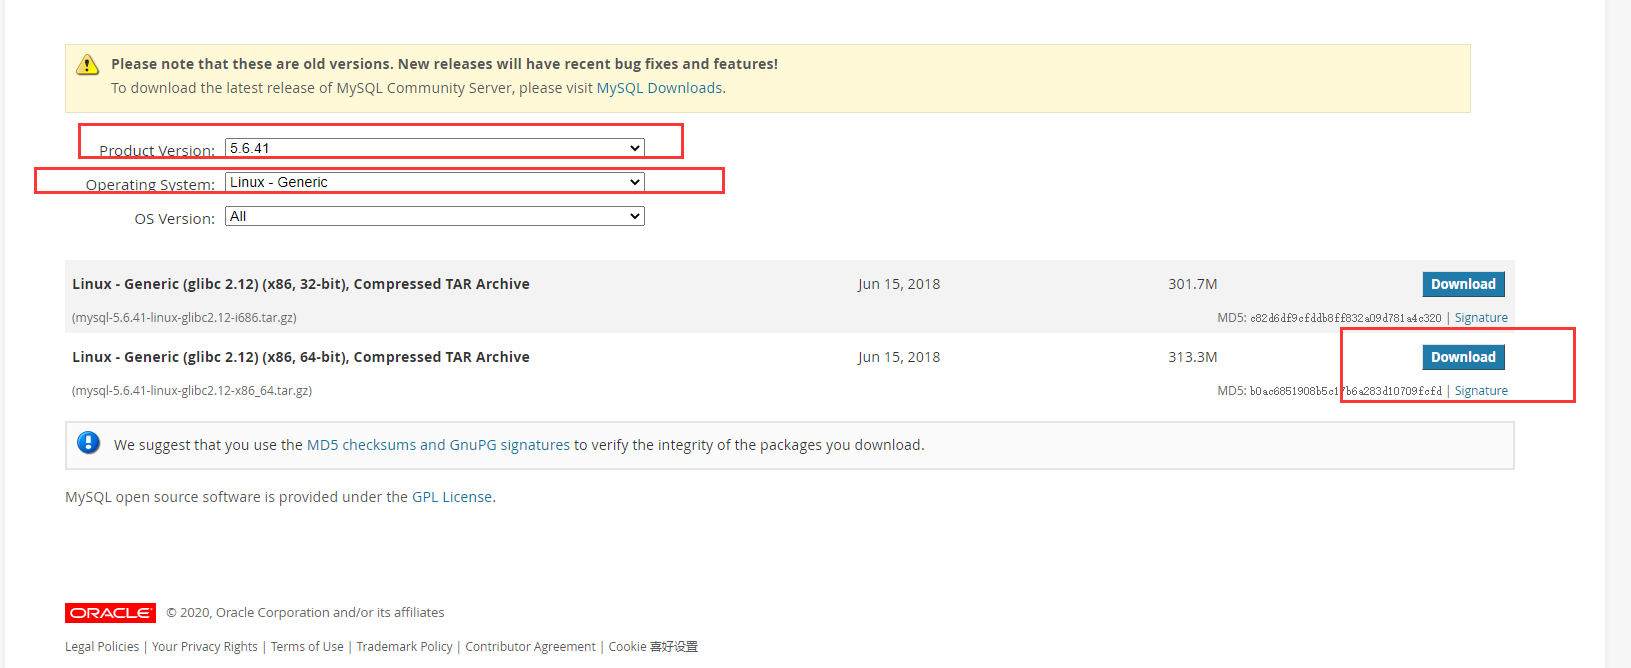Open the OS Version dropdown showing All
The image size is (1631, 668).
click(435, 216)
